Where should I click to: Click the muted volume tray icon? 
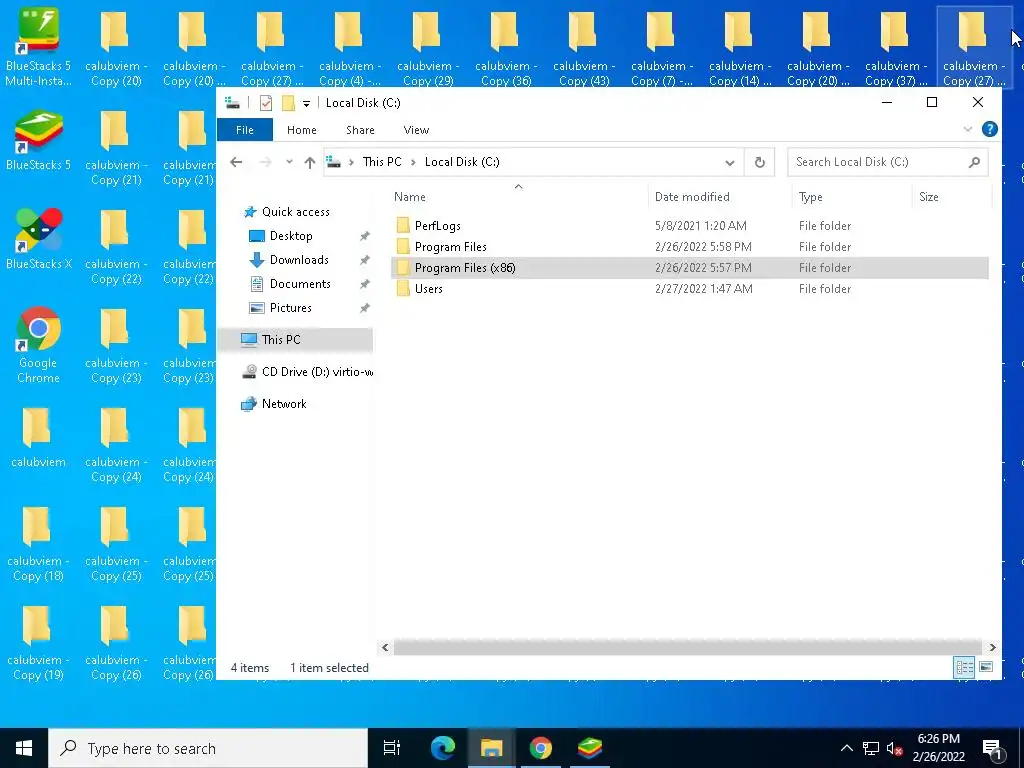[894, 748]
